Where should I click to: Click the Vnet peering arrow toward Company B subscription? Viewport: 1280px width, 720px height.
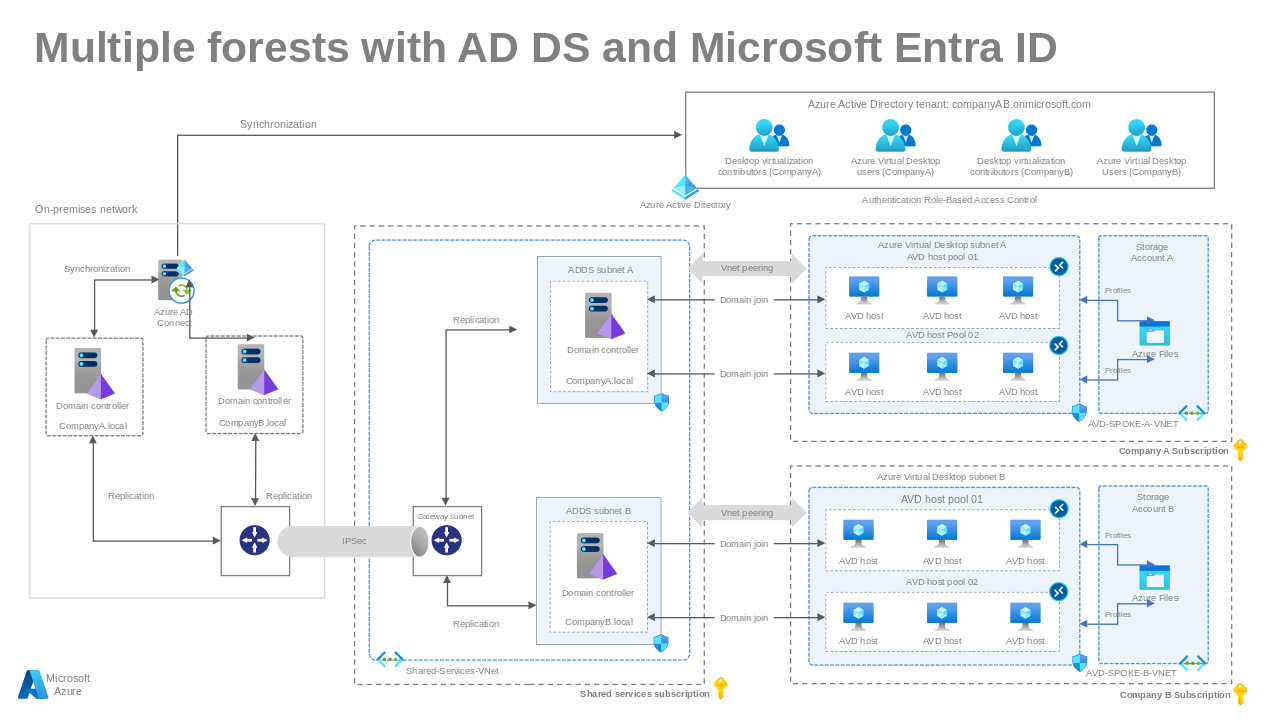tap(747, 513)
